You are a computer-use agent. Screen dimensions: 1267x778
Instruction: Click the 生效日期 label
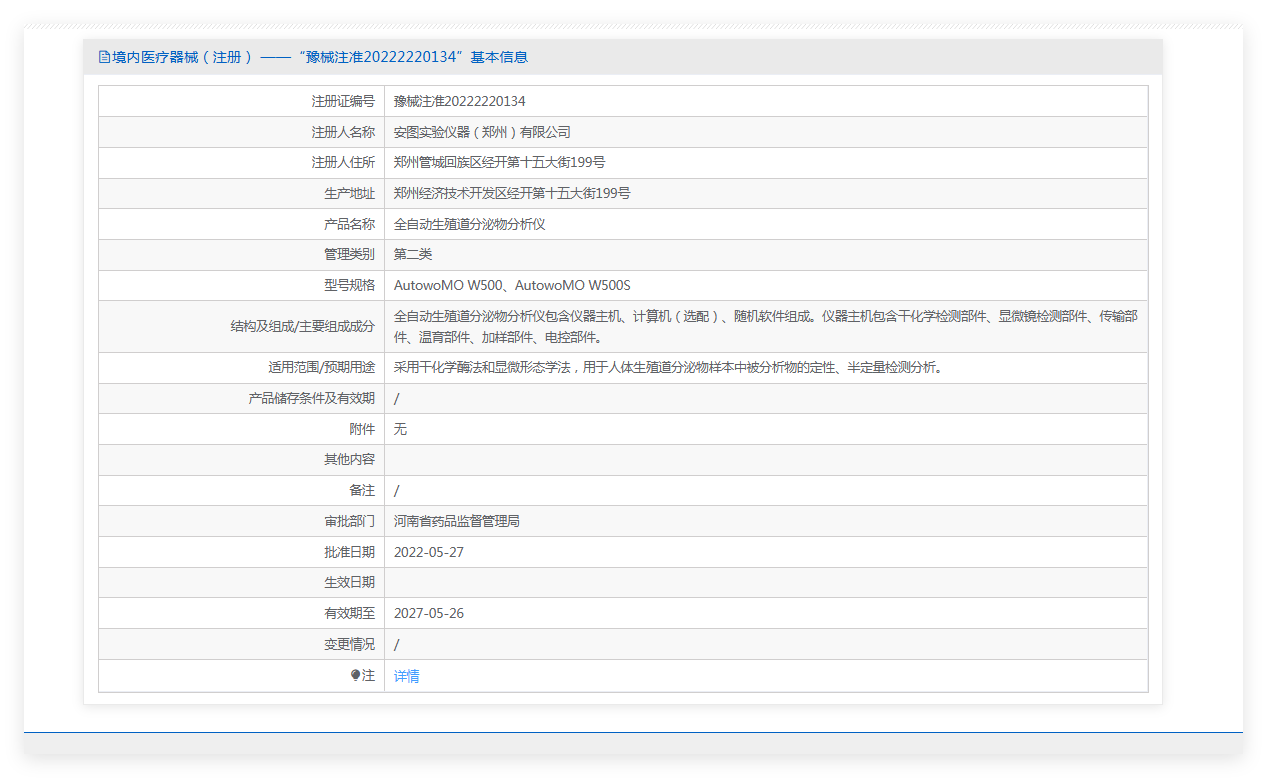pos(349,582)
